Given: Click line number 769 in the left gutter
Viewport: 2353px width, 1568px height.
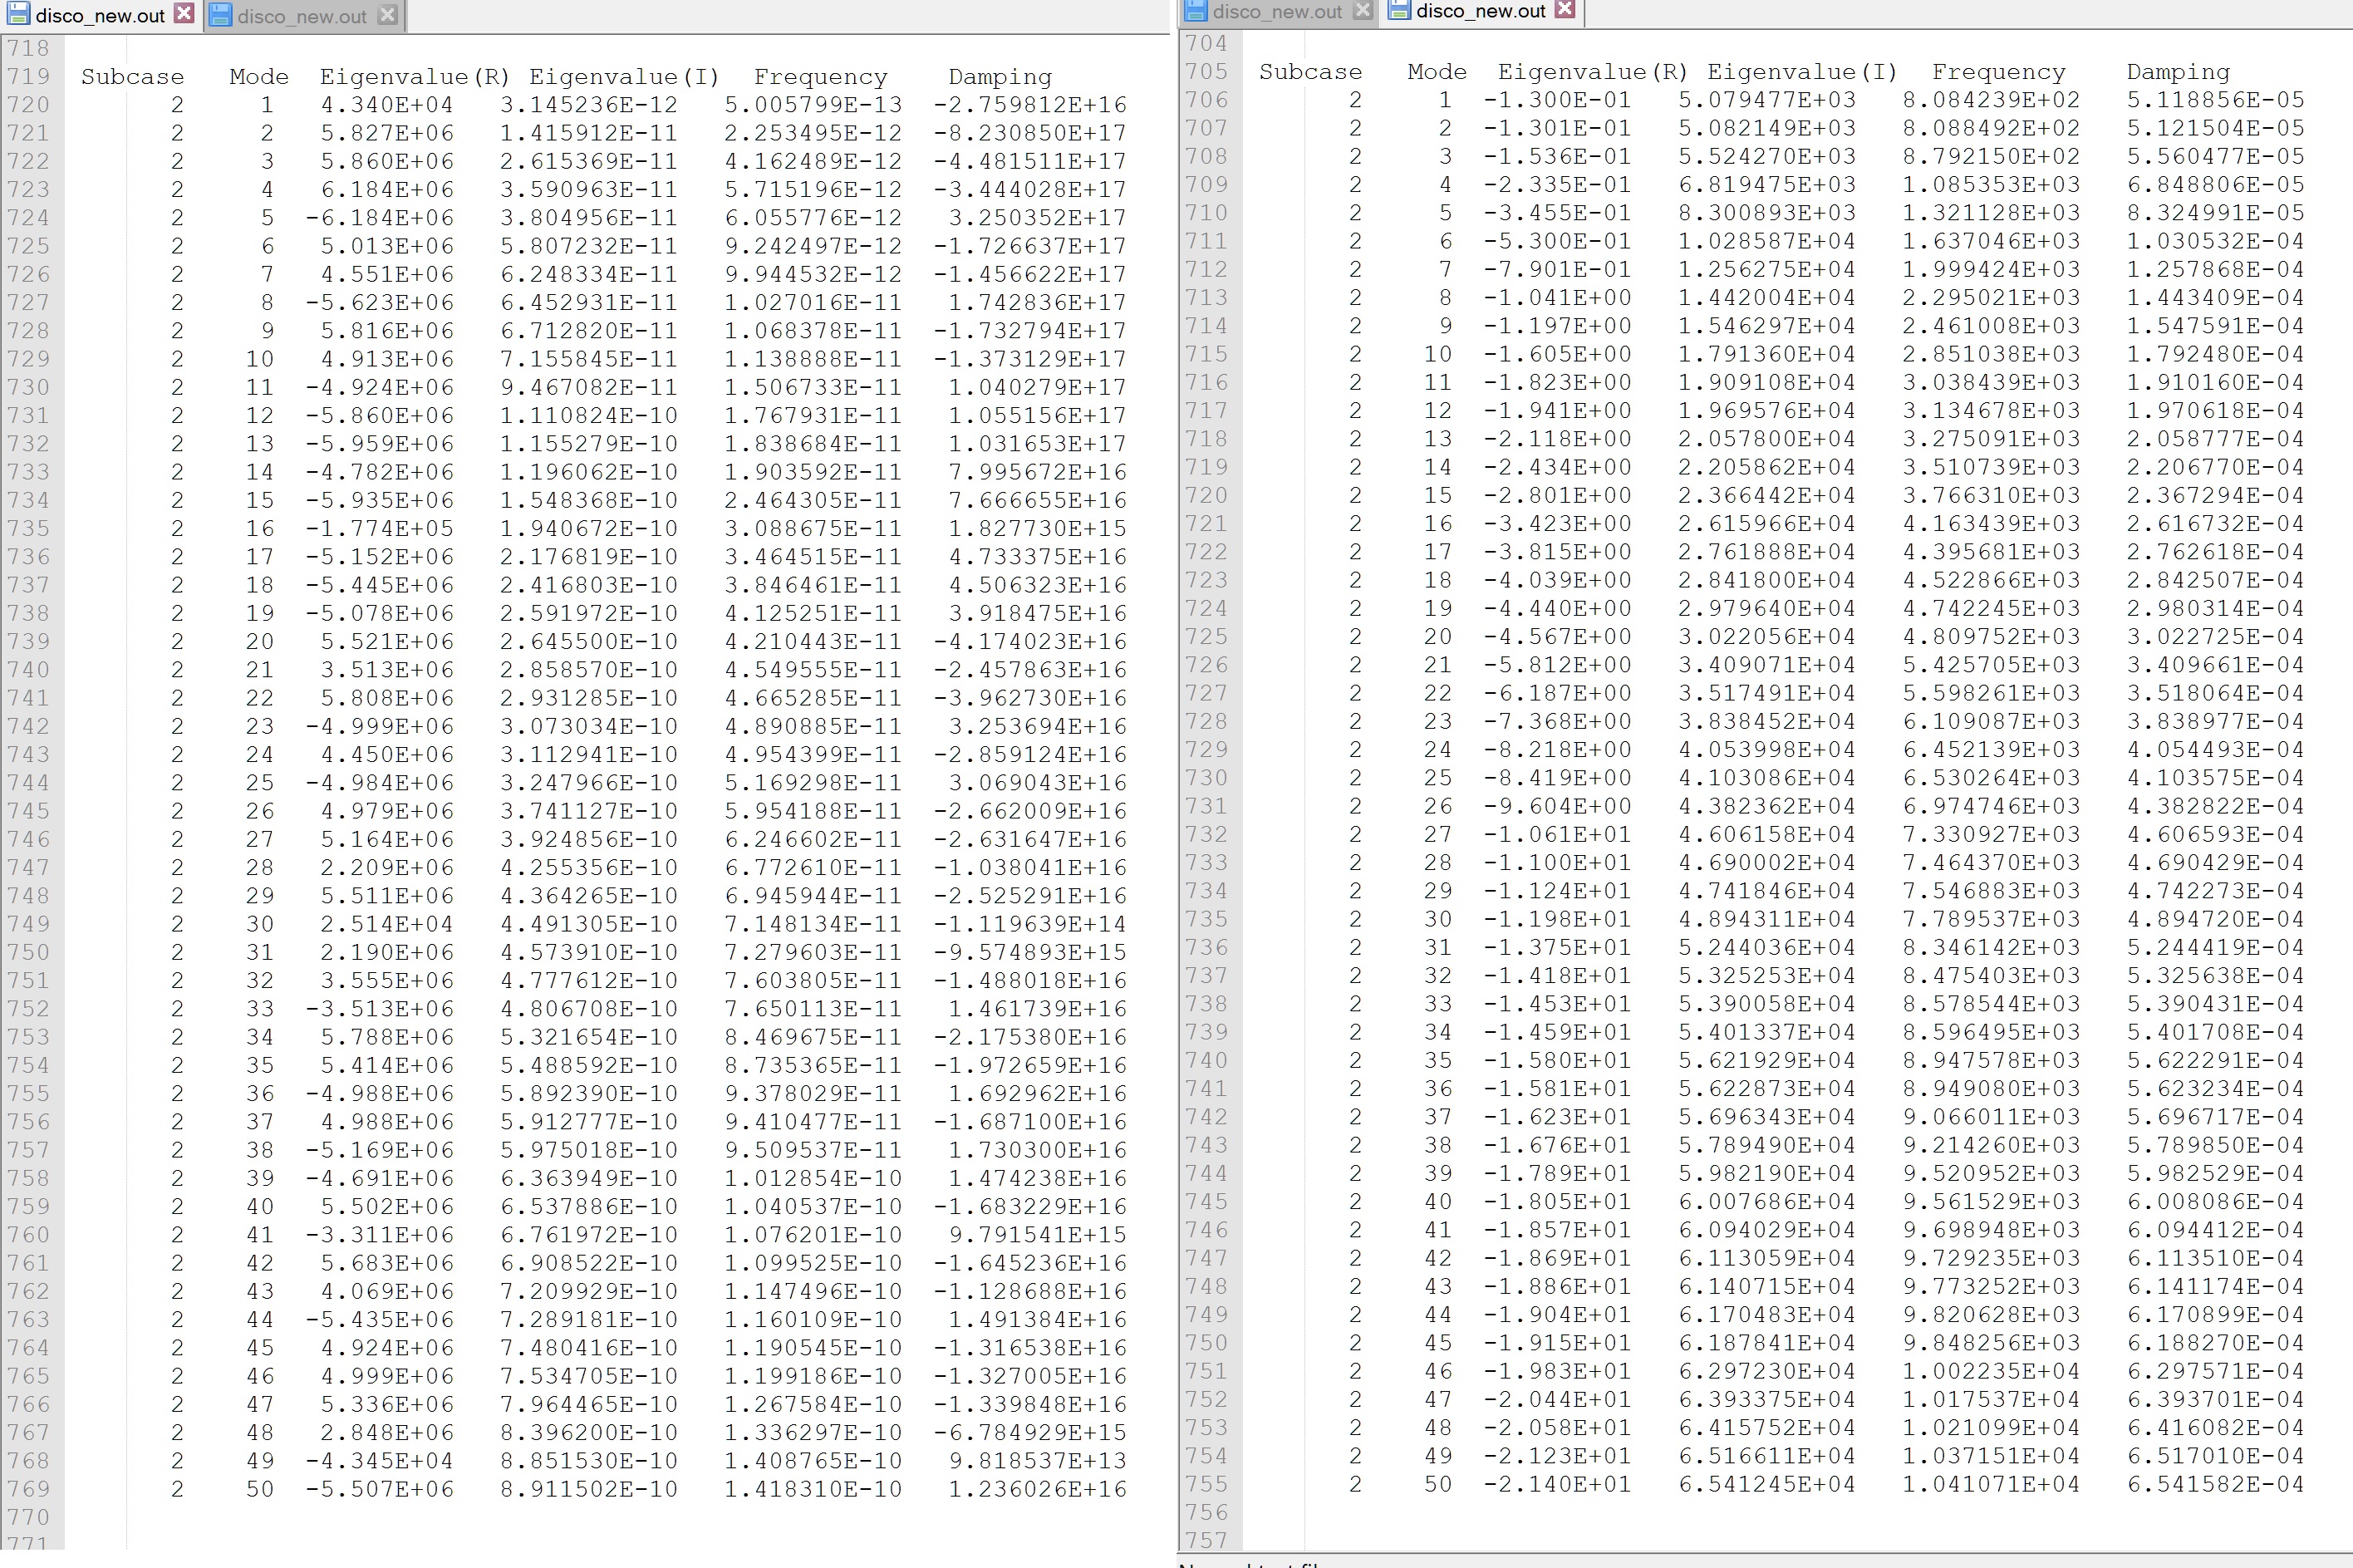Looking at the screenshot, I should [x=29, y=1489].
